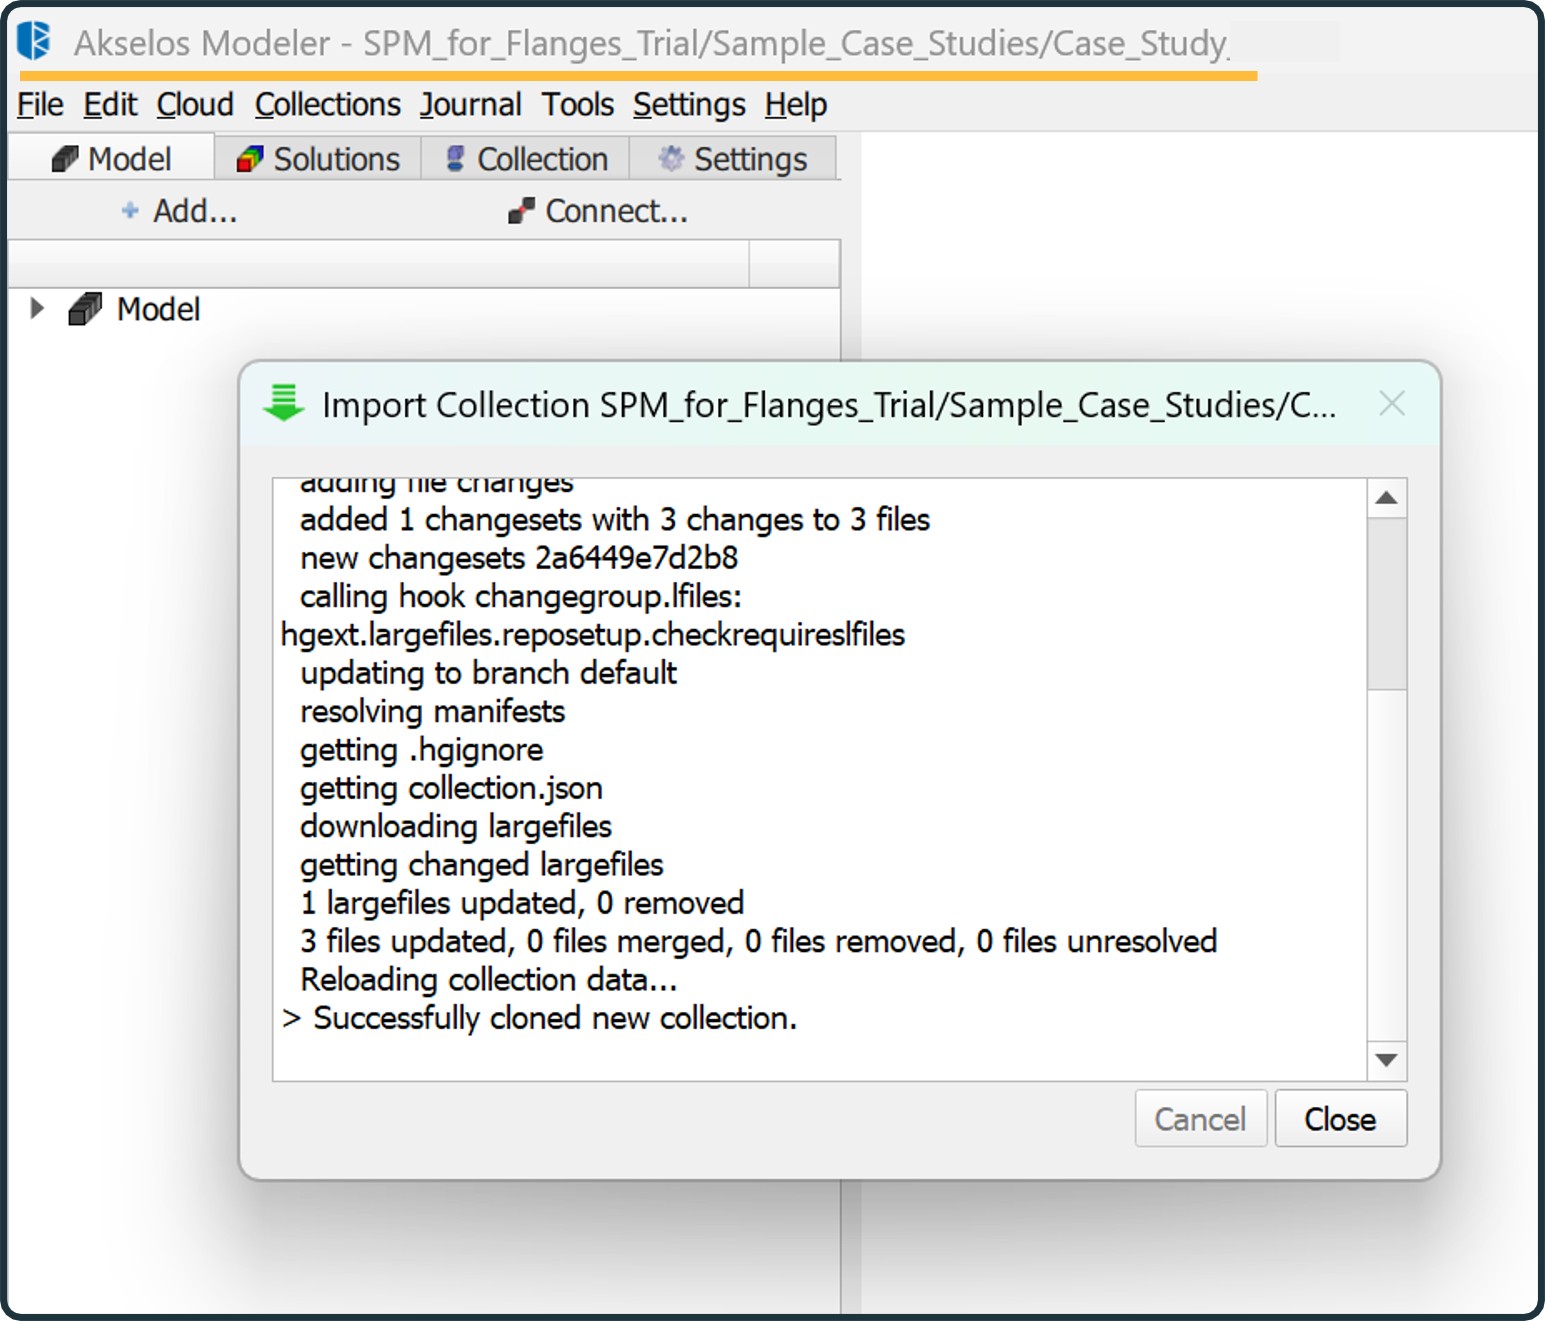Click the Solutions tab colored cube icon
This screenshot has width=1545, height=1321.
point(250,159)
